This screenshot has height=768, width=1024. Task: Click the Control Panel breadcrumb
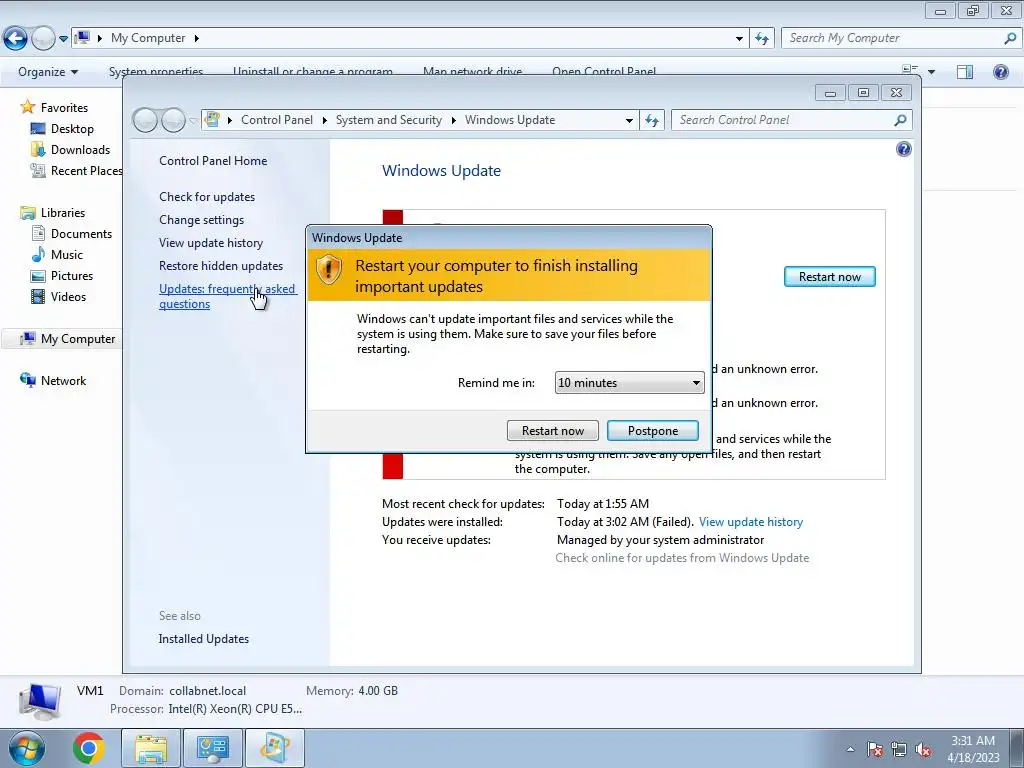(277, 120)
